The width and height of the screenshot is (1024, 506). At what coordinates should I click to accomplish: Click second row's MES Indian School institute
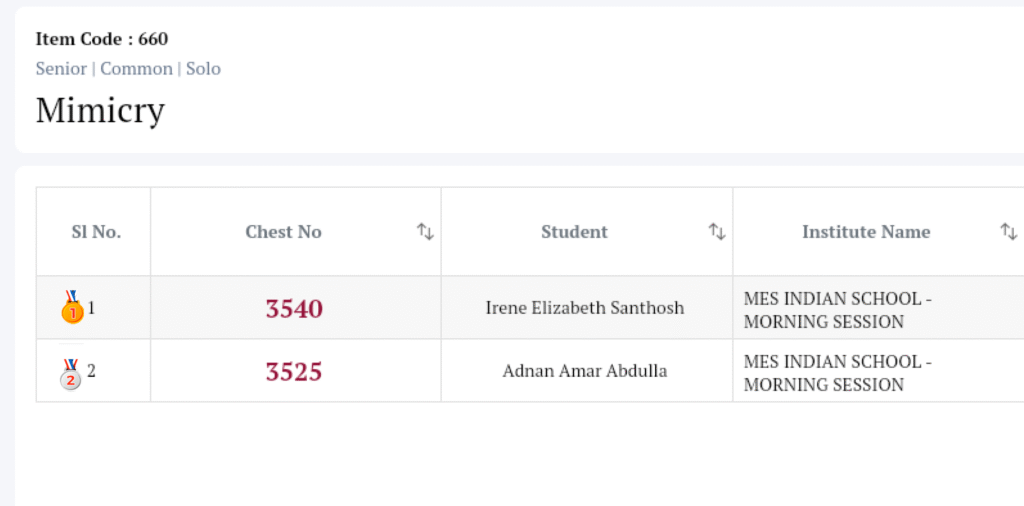(838, 373)
